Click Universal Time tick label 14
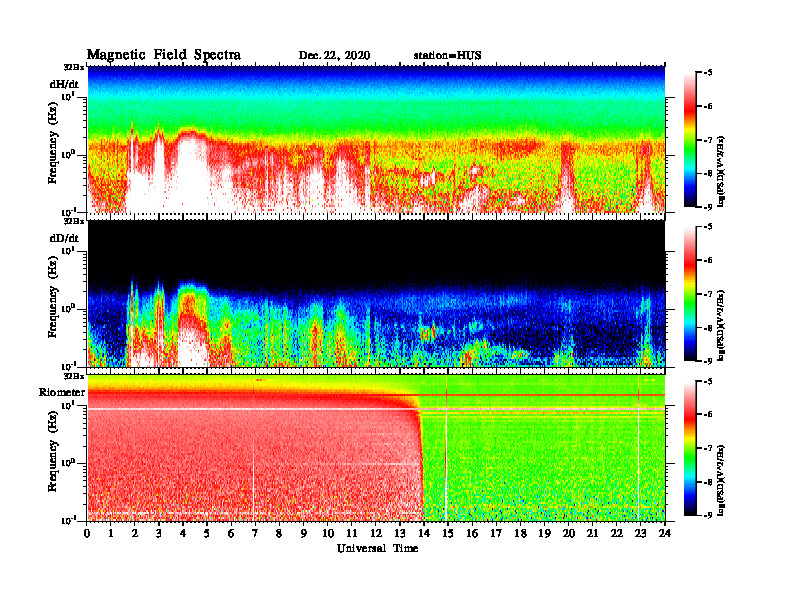Screen dimensions: 792x612 [424, 533]
